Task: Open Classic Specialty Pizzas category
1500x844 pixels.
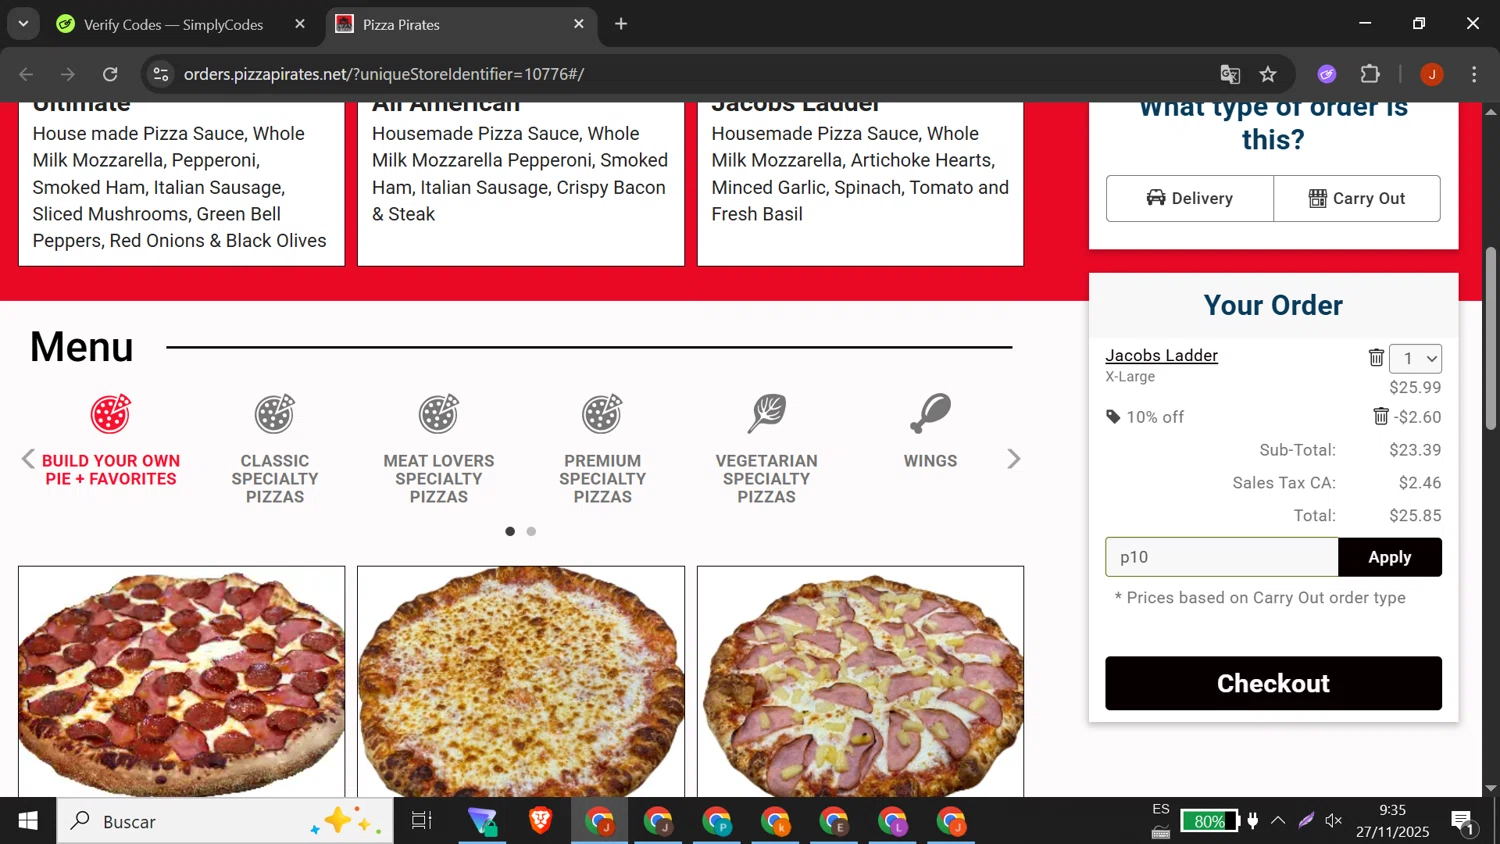Action: point(275,449)
